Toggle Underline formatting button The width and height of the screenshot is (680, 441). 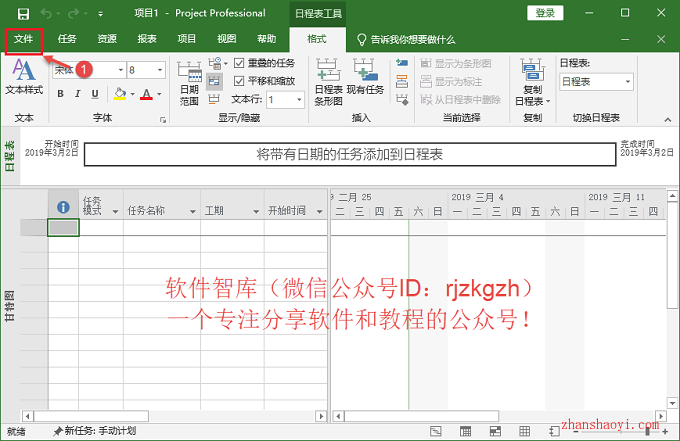[x=95, y=94]
